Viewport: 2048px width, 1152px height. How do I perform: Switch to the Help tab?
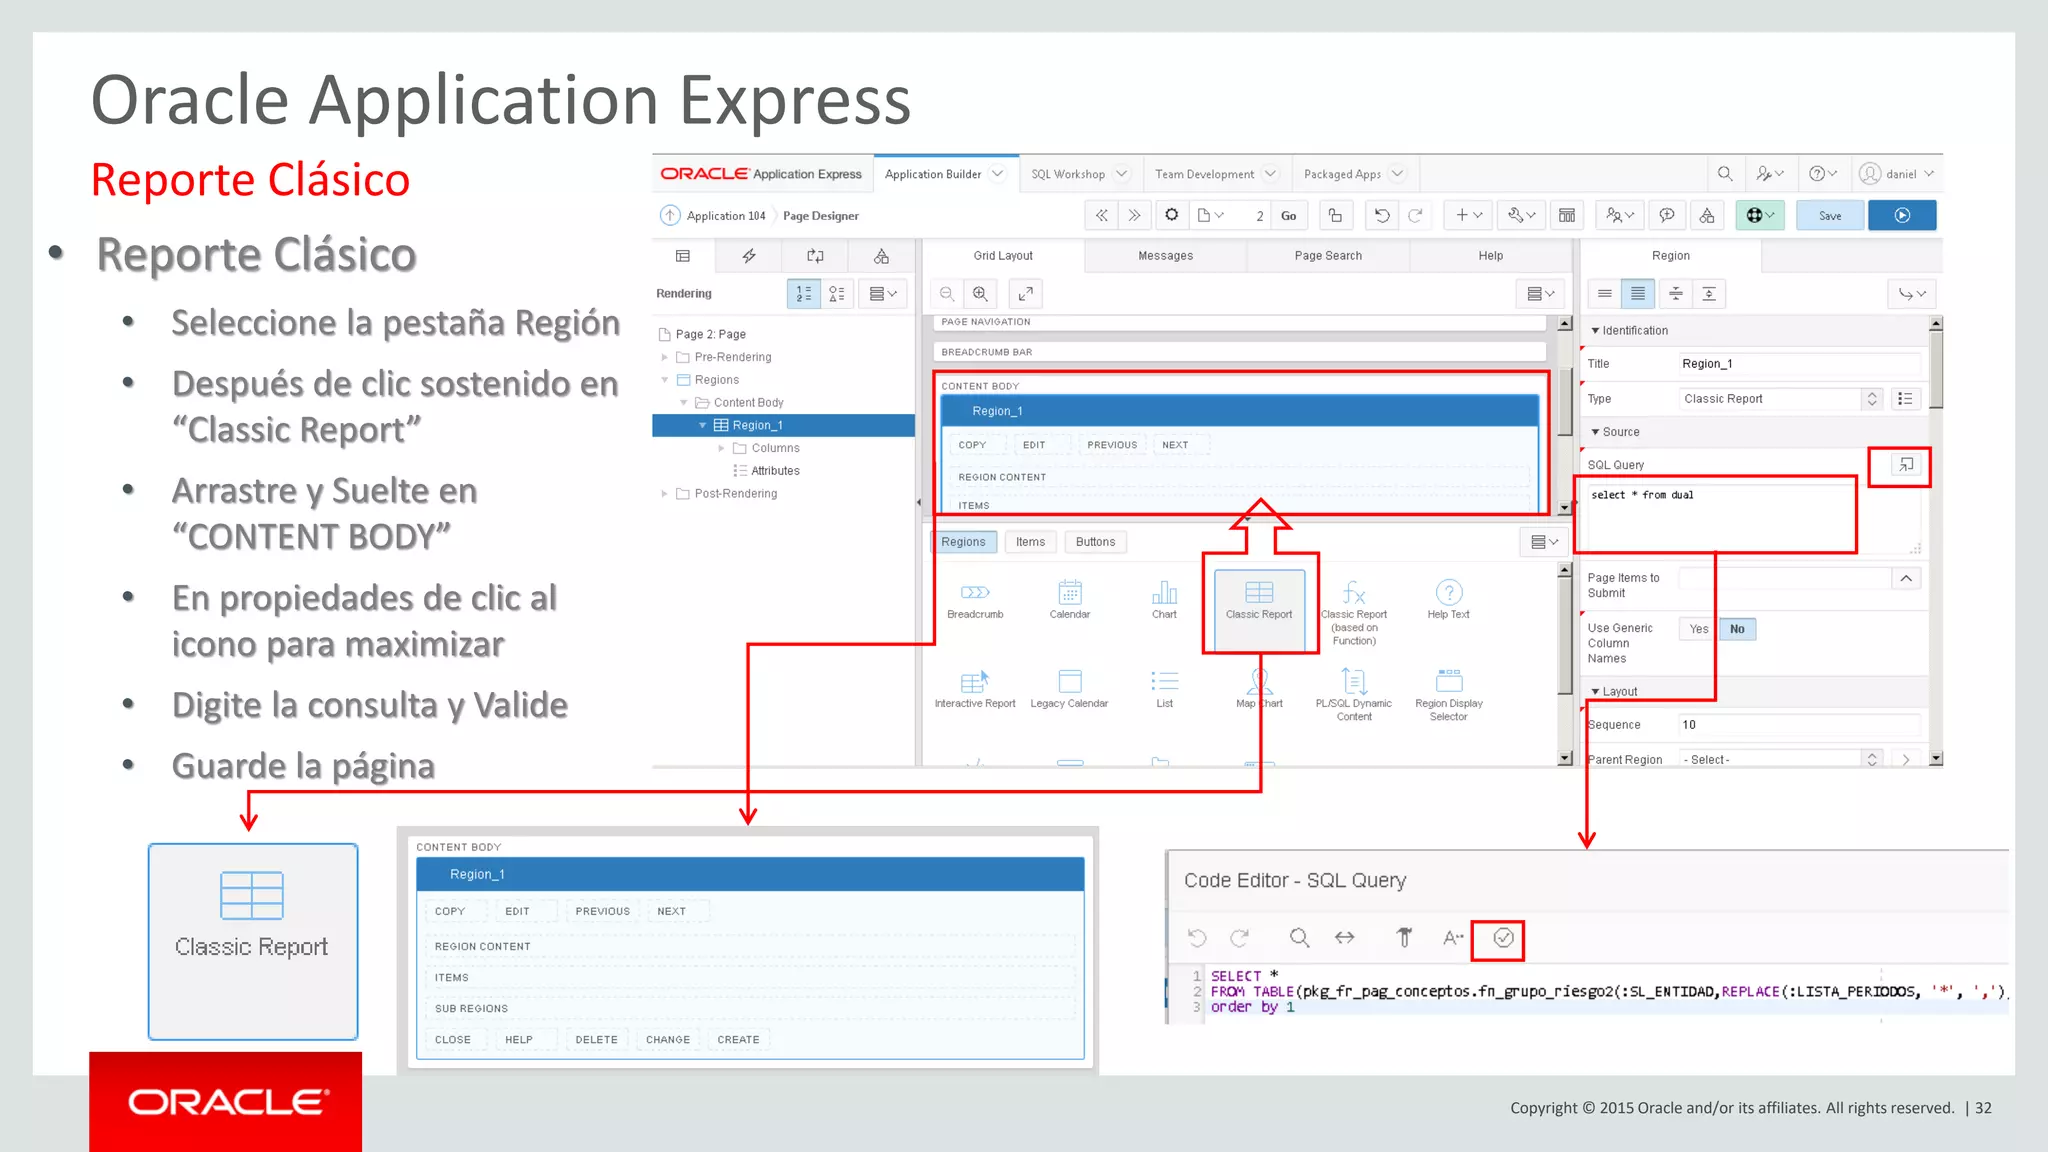(x=1490, y=256)
